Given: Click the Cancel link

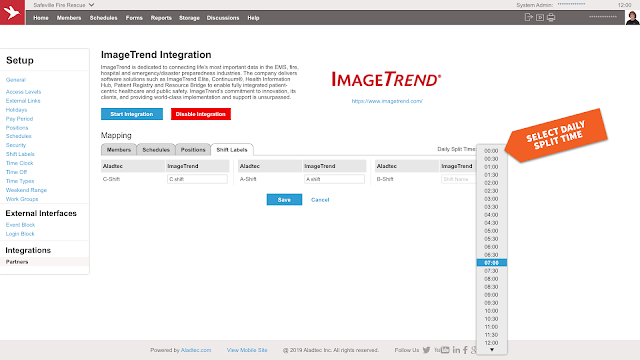Looking at the screenshot, I should 320,200.
